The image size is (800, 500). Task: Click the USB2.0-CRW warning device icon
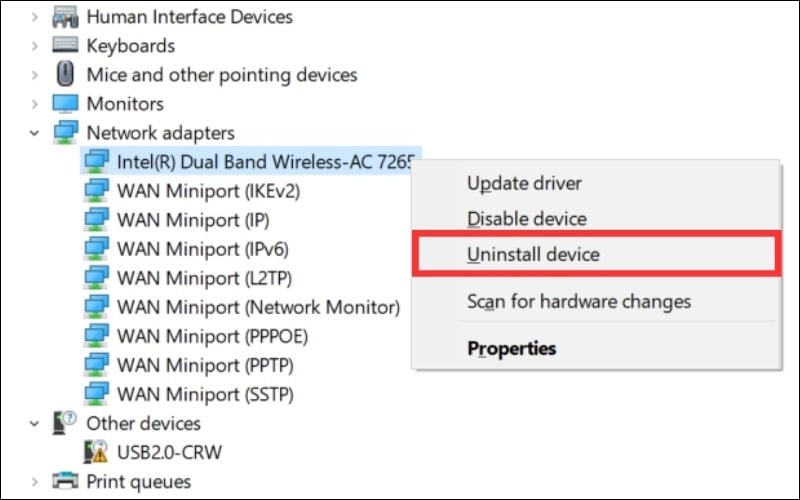96,452
